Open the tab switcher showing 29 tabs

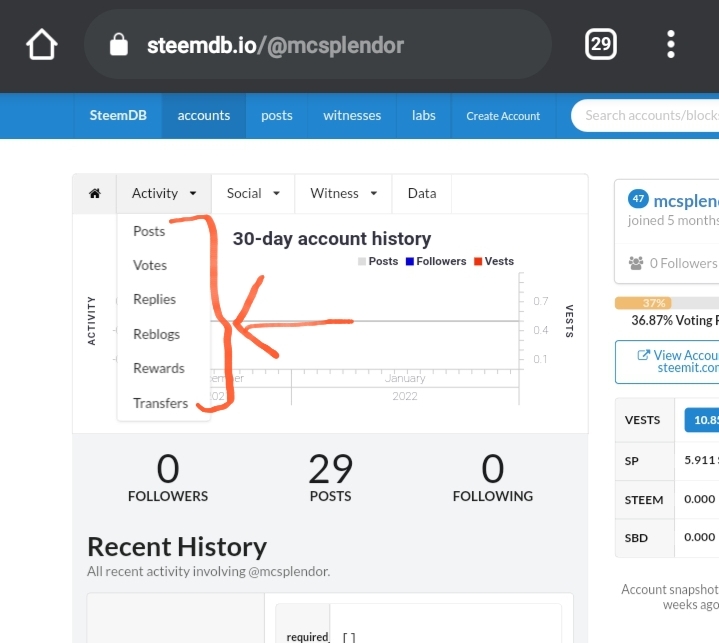601,44
